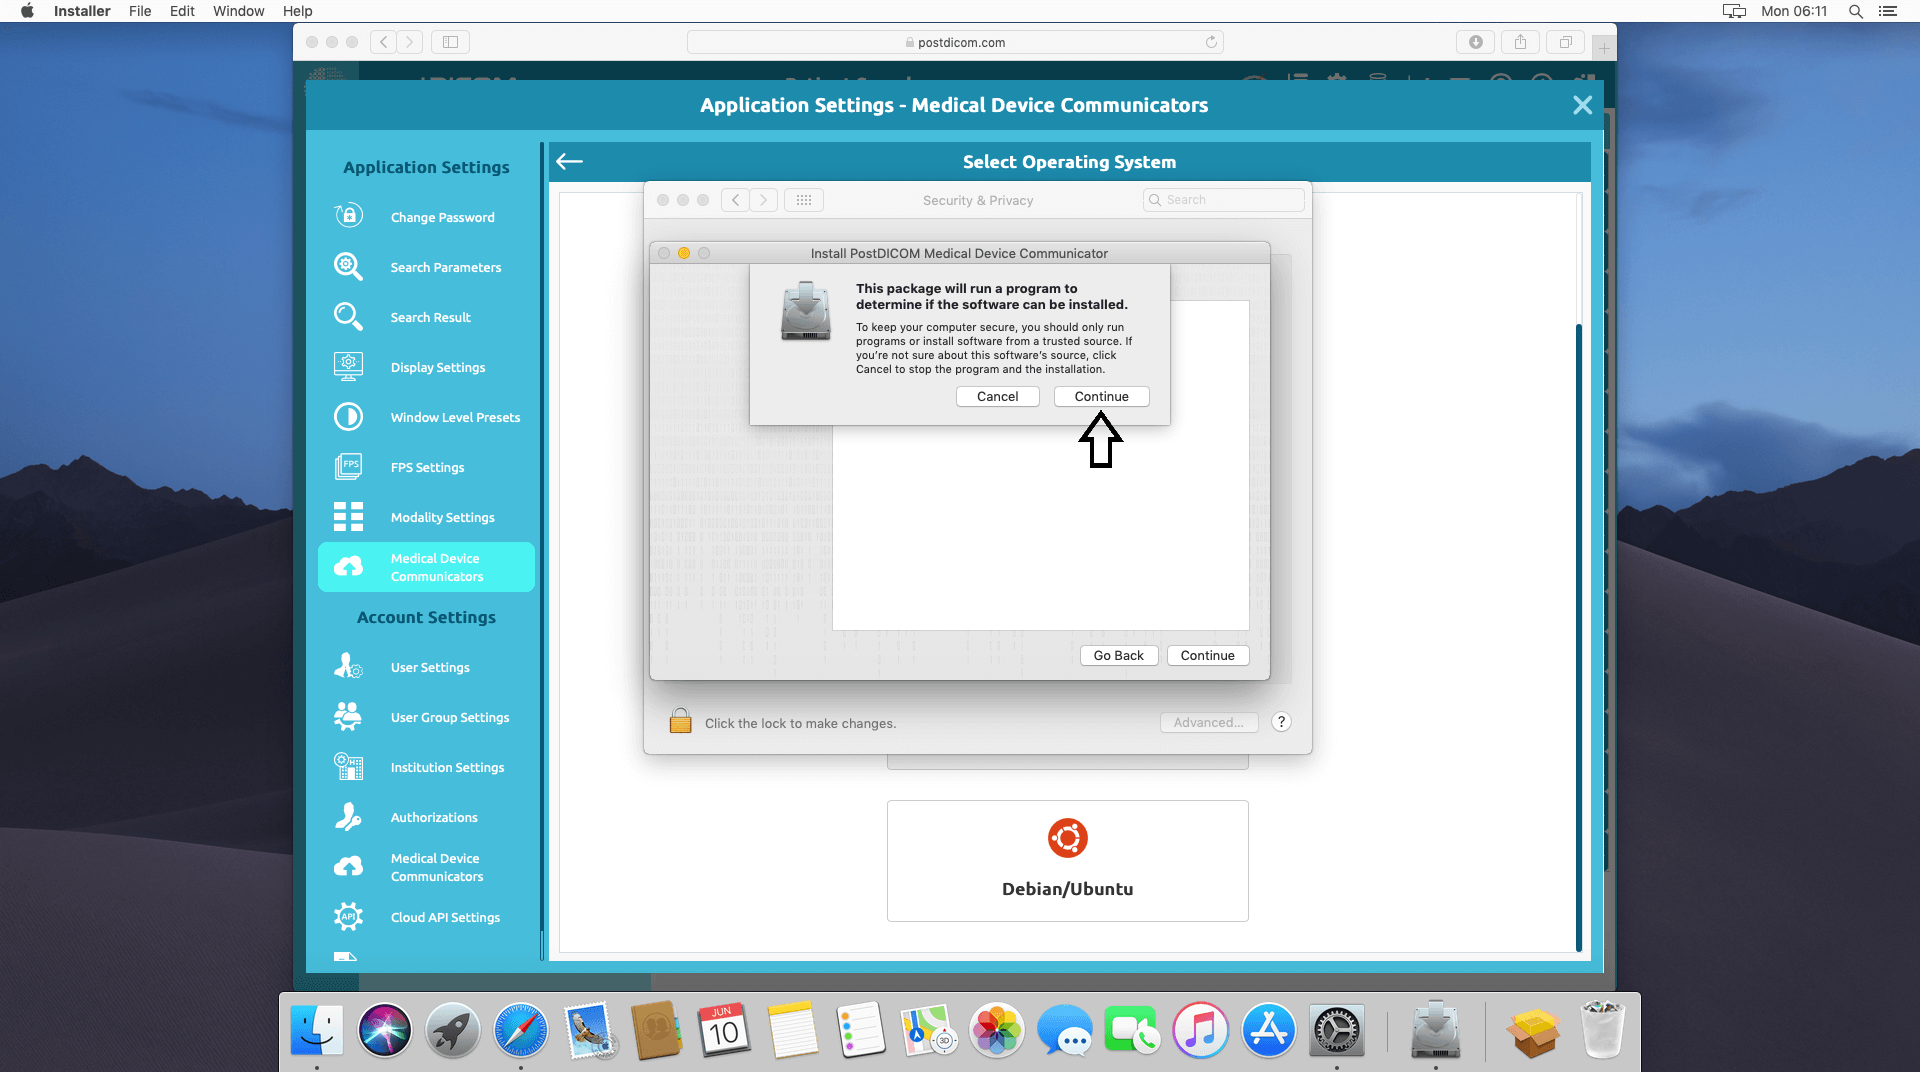The image size is (1920, 1072).
Task: Open App Store in dock
Action: tap(1269, 1030)
